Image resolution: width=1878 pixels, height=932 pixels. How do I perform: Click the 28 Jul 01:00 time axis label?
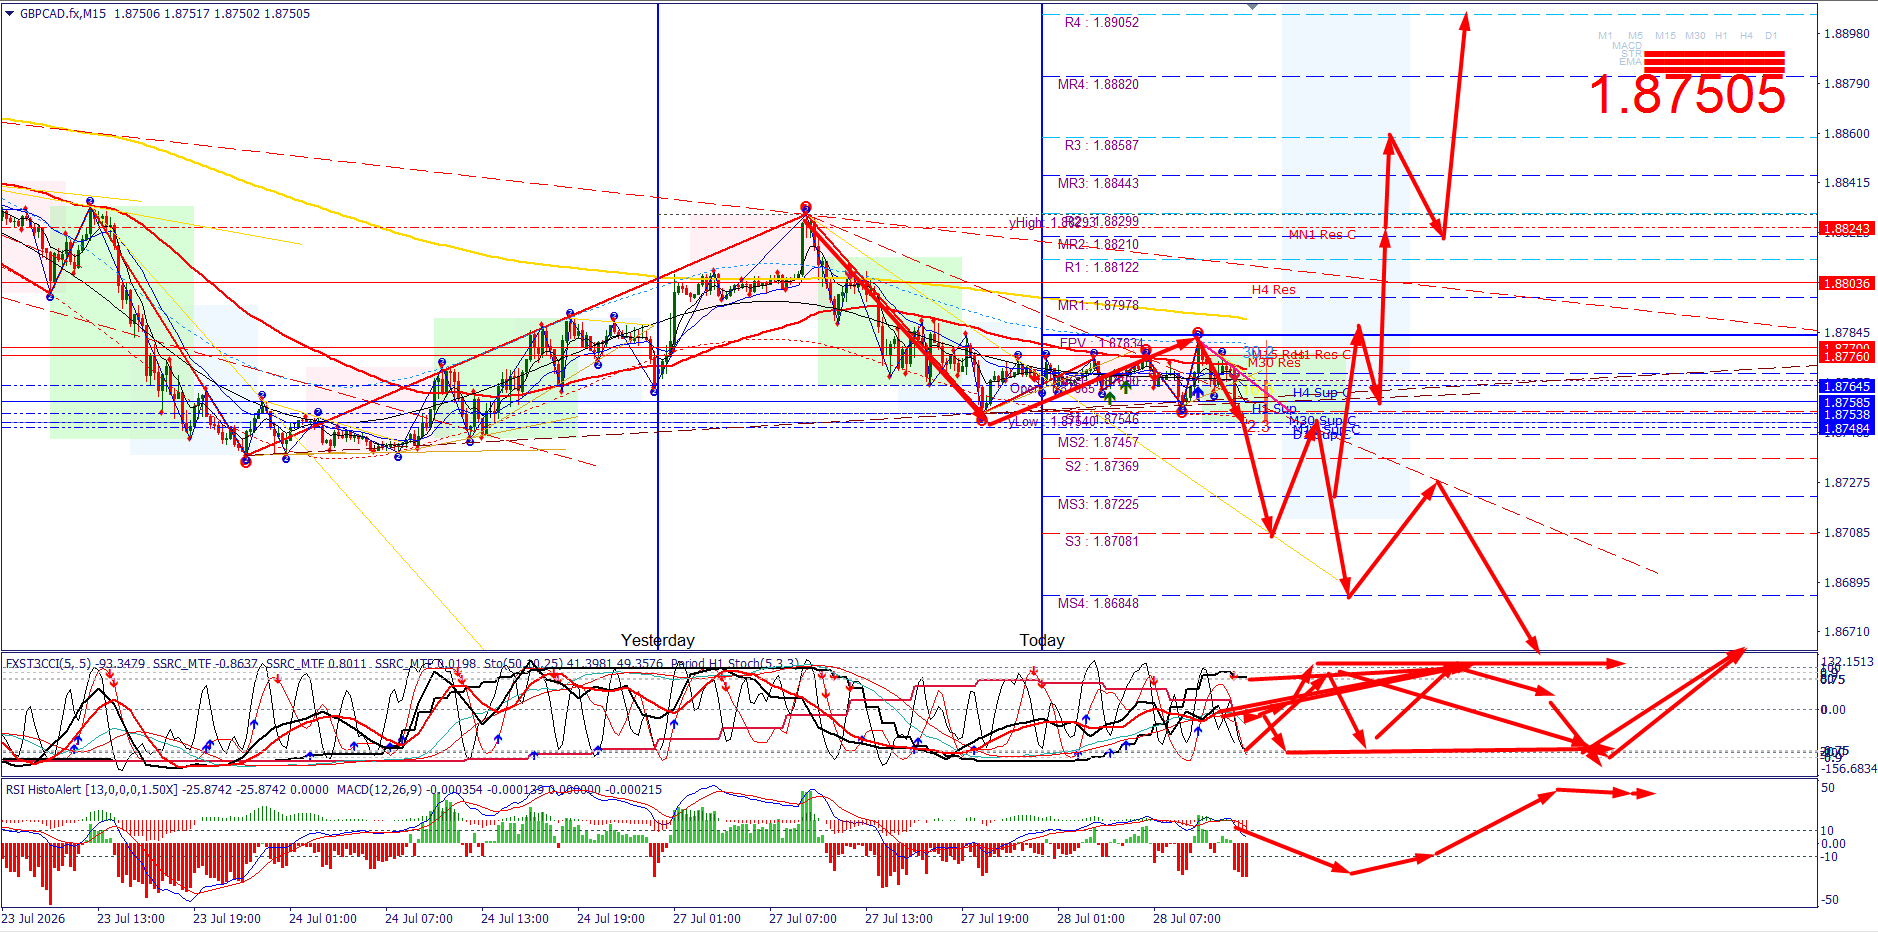pos(1091,919)
